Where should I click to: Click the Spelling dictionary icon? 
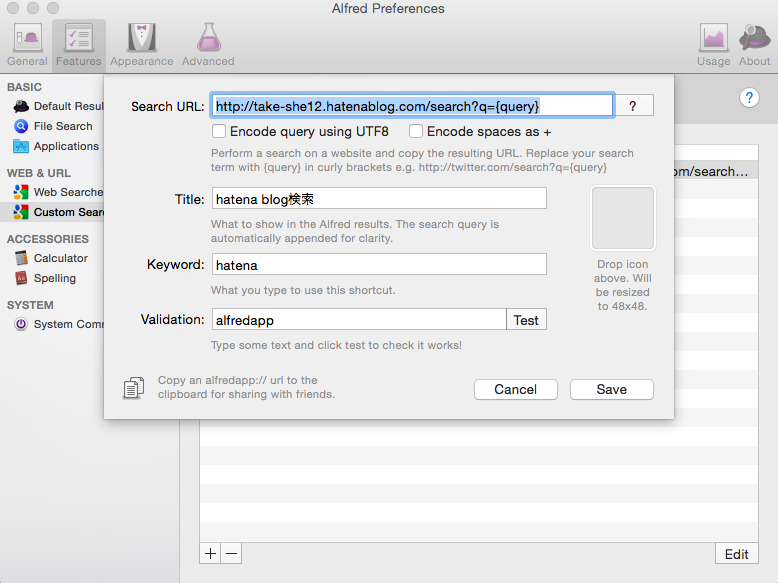[x=21, y=278]
